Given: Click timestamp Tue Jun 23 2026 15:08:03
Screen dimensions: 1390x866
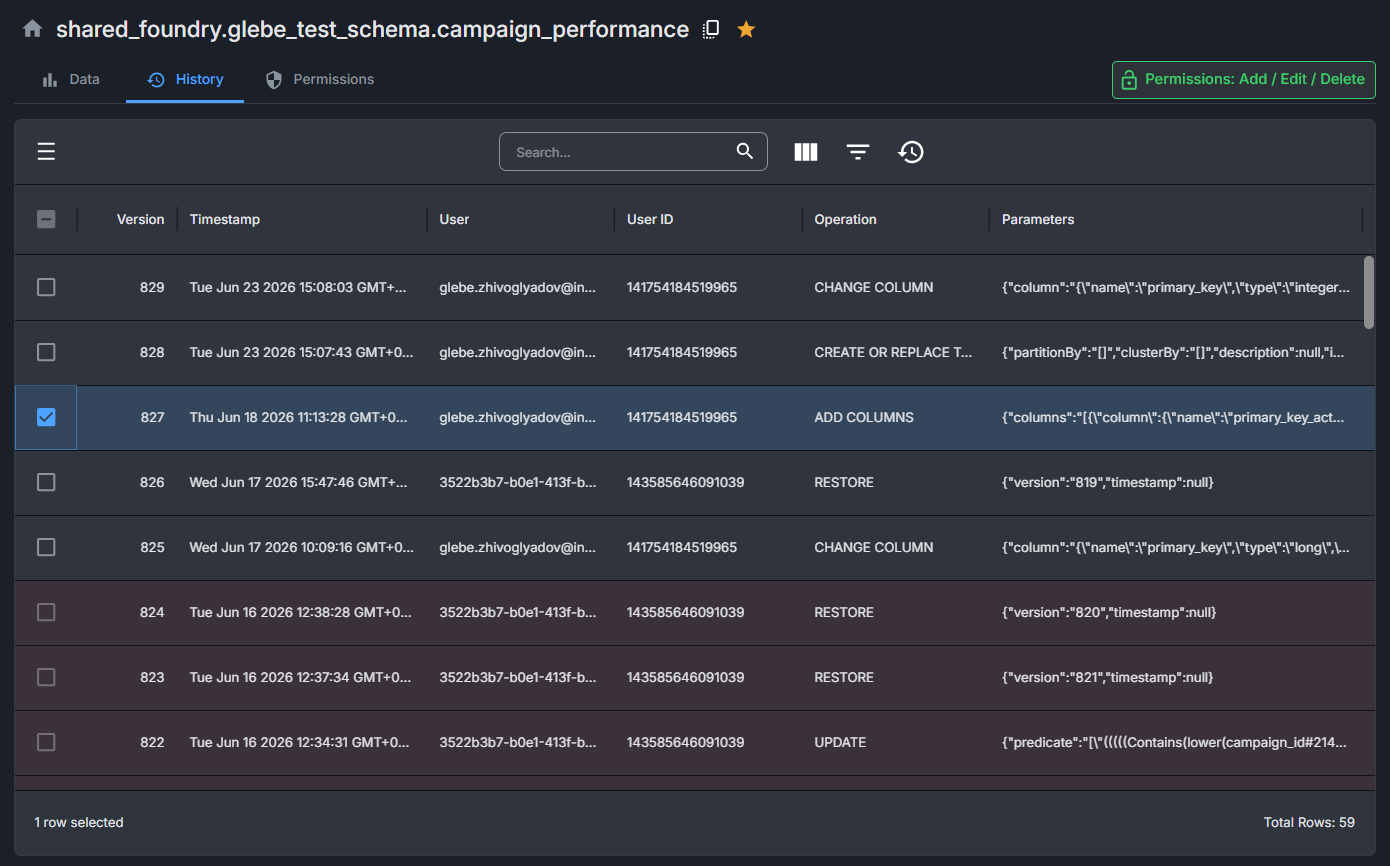Looking at the screenshot, I should click(x=298, y=287).
